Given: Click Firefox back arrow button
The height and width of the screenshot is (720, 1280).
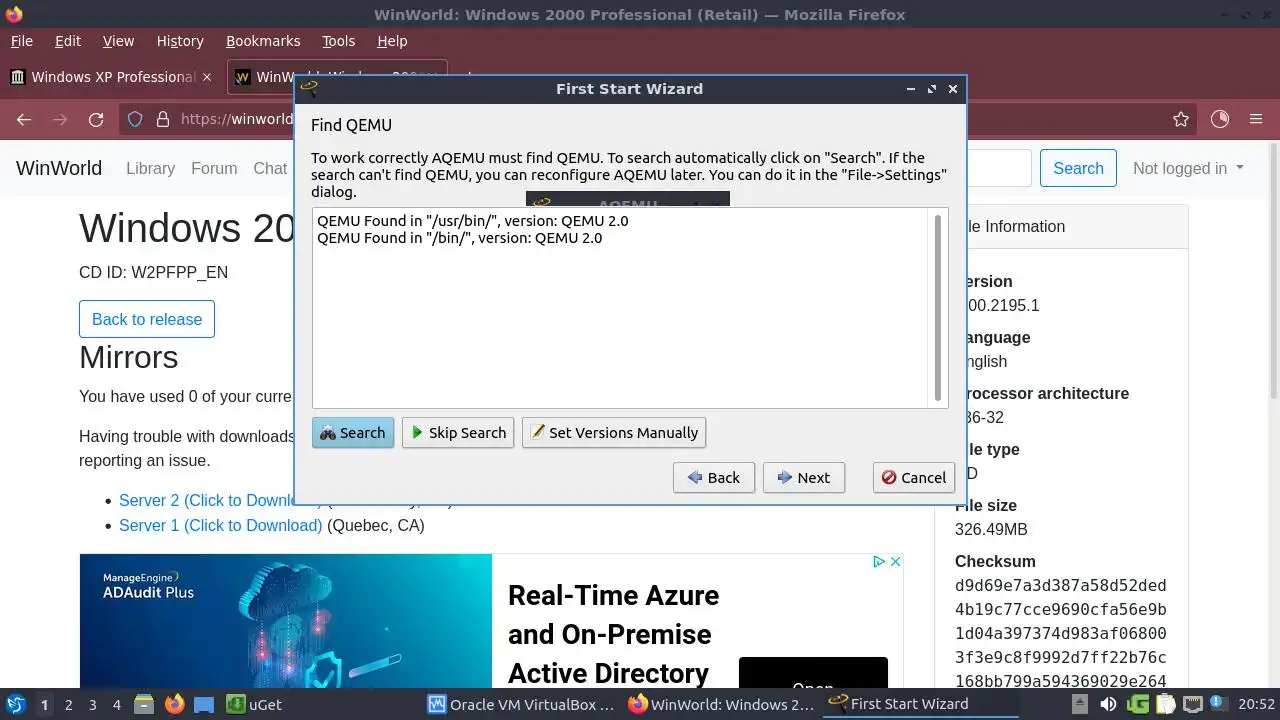Looking at the screenshot, I should (24, 120).
